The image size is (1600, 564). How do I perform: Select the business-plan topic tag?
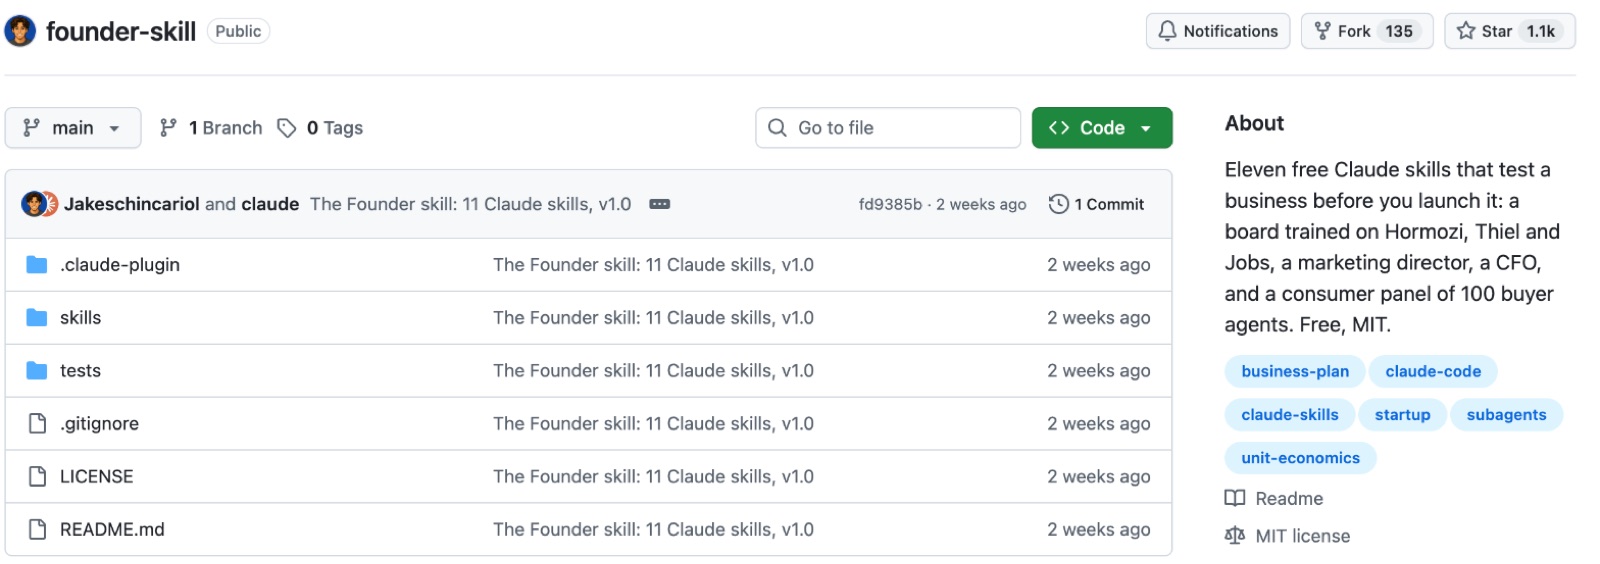pos(1295,371)
